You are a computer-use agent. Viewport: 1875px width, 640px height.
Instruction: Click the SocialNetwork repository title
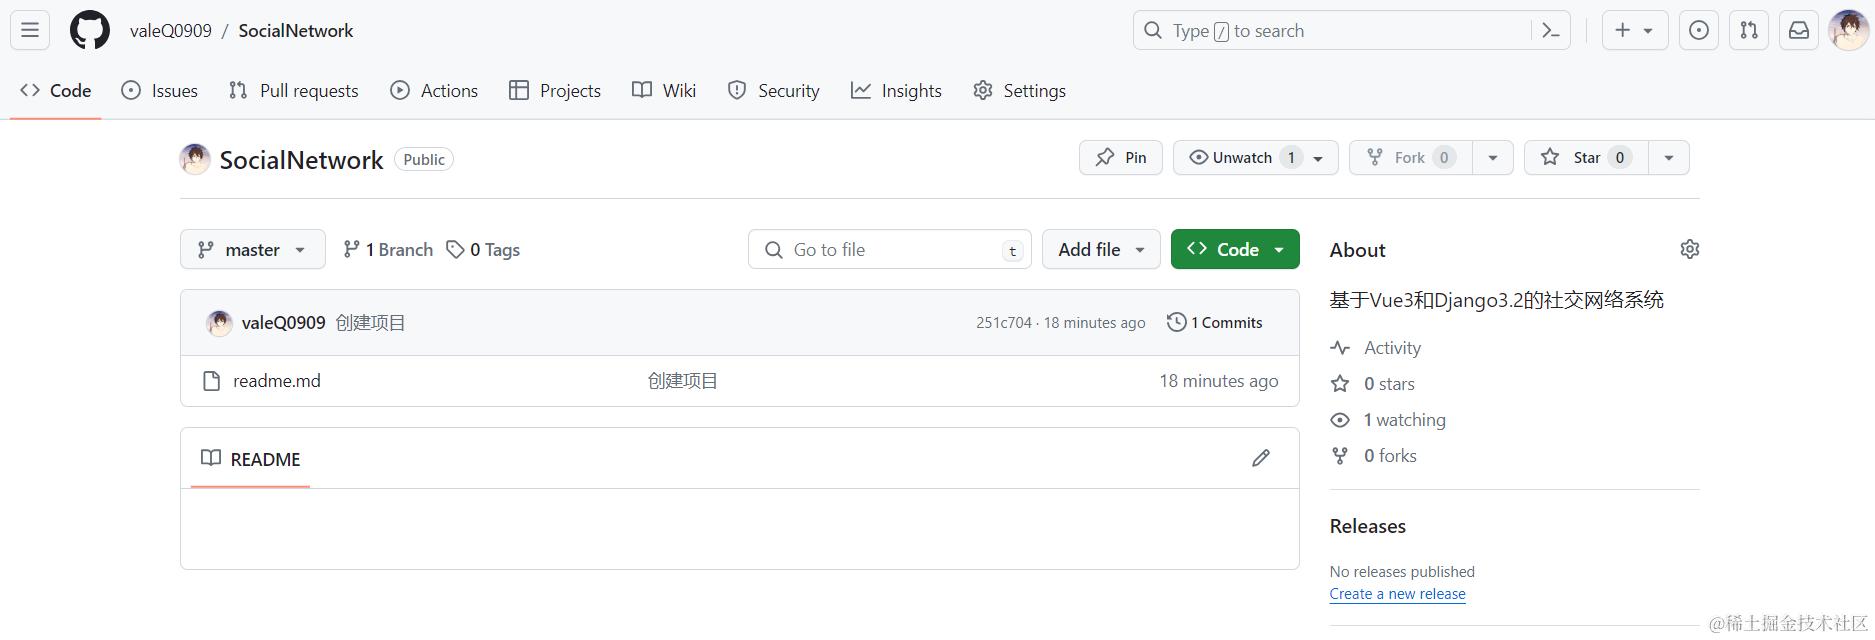tap(301, 160)
